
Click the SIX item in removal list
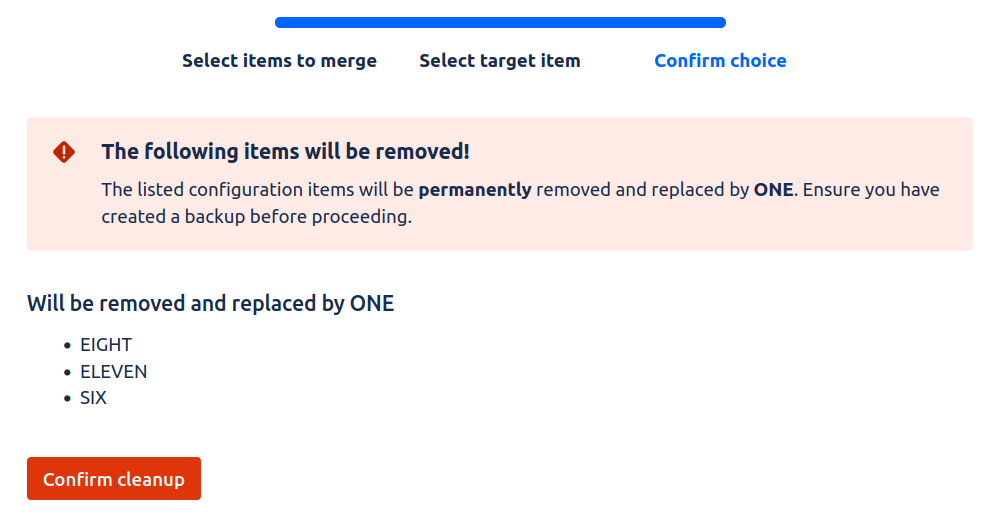pyautogui.click(x=94, y=398)
